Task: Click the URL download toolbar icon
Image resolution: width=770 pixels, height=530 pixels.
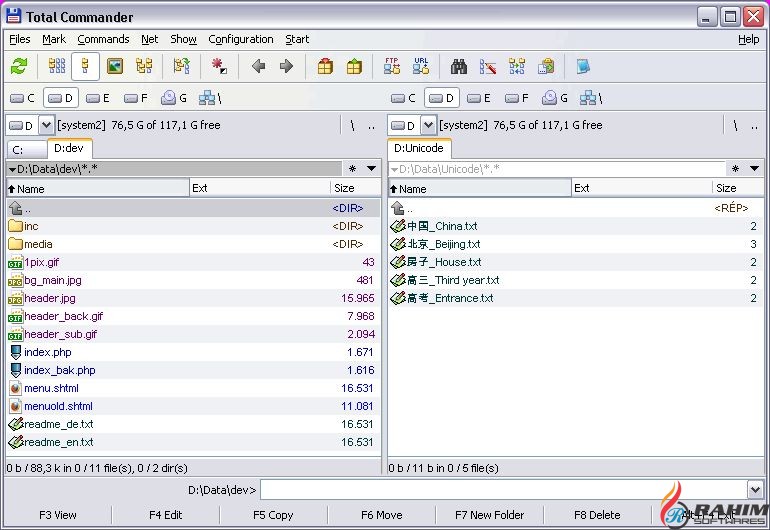Action: pos(421,67)
